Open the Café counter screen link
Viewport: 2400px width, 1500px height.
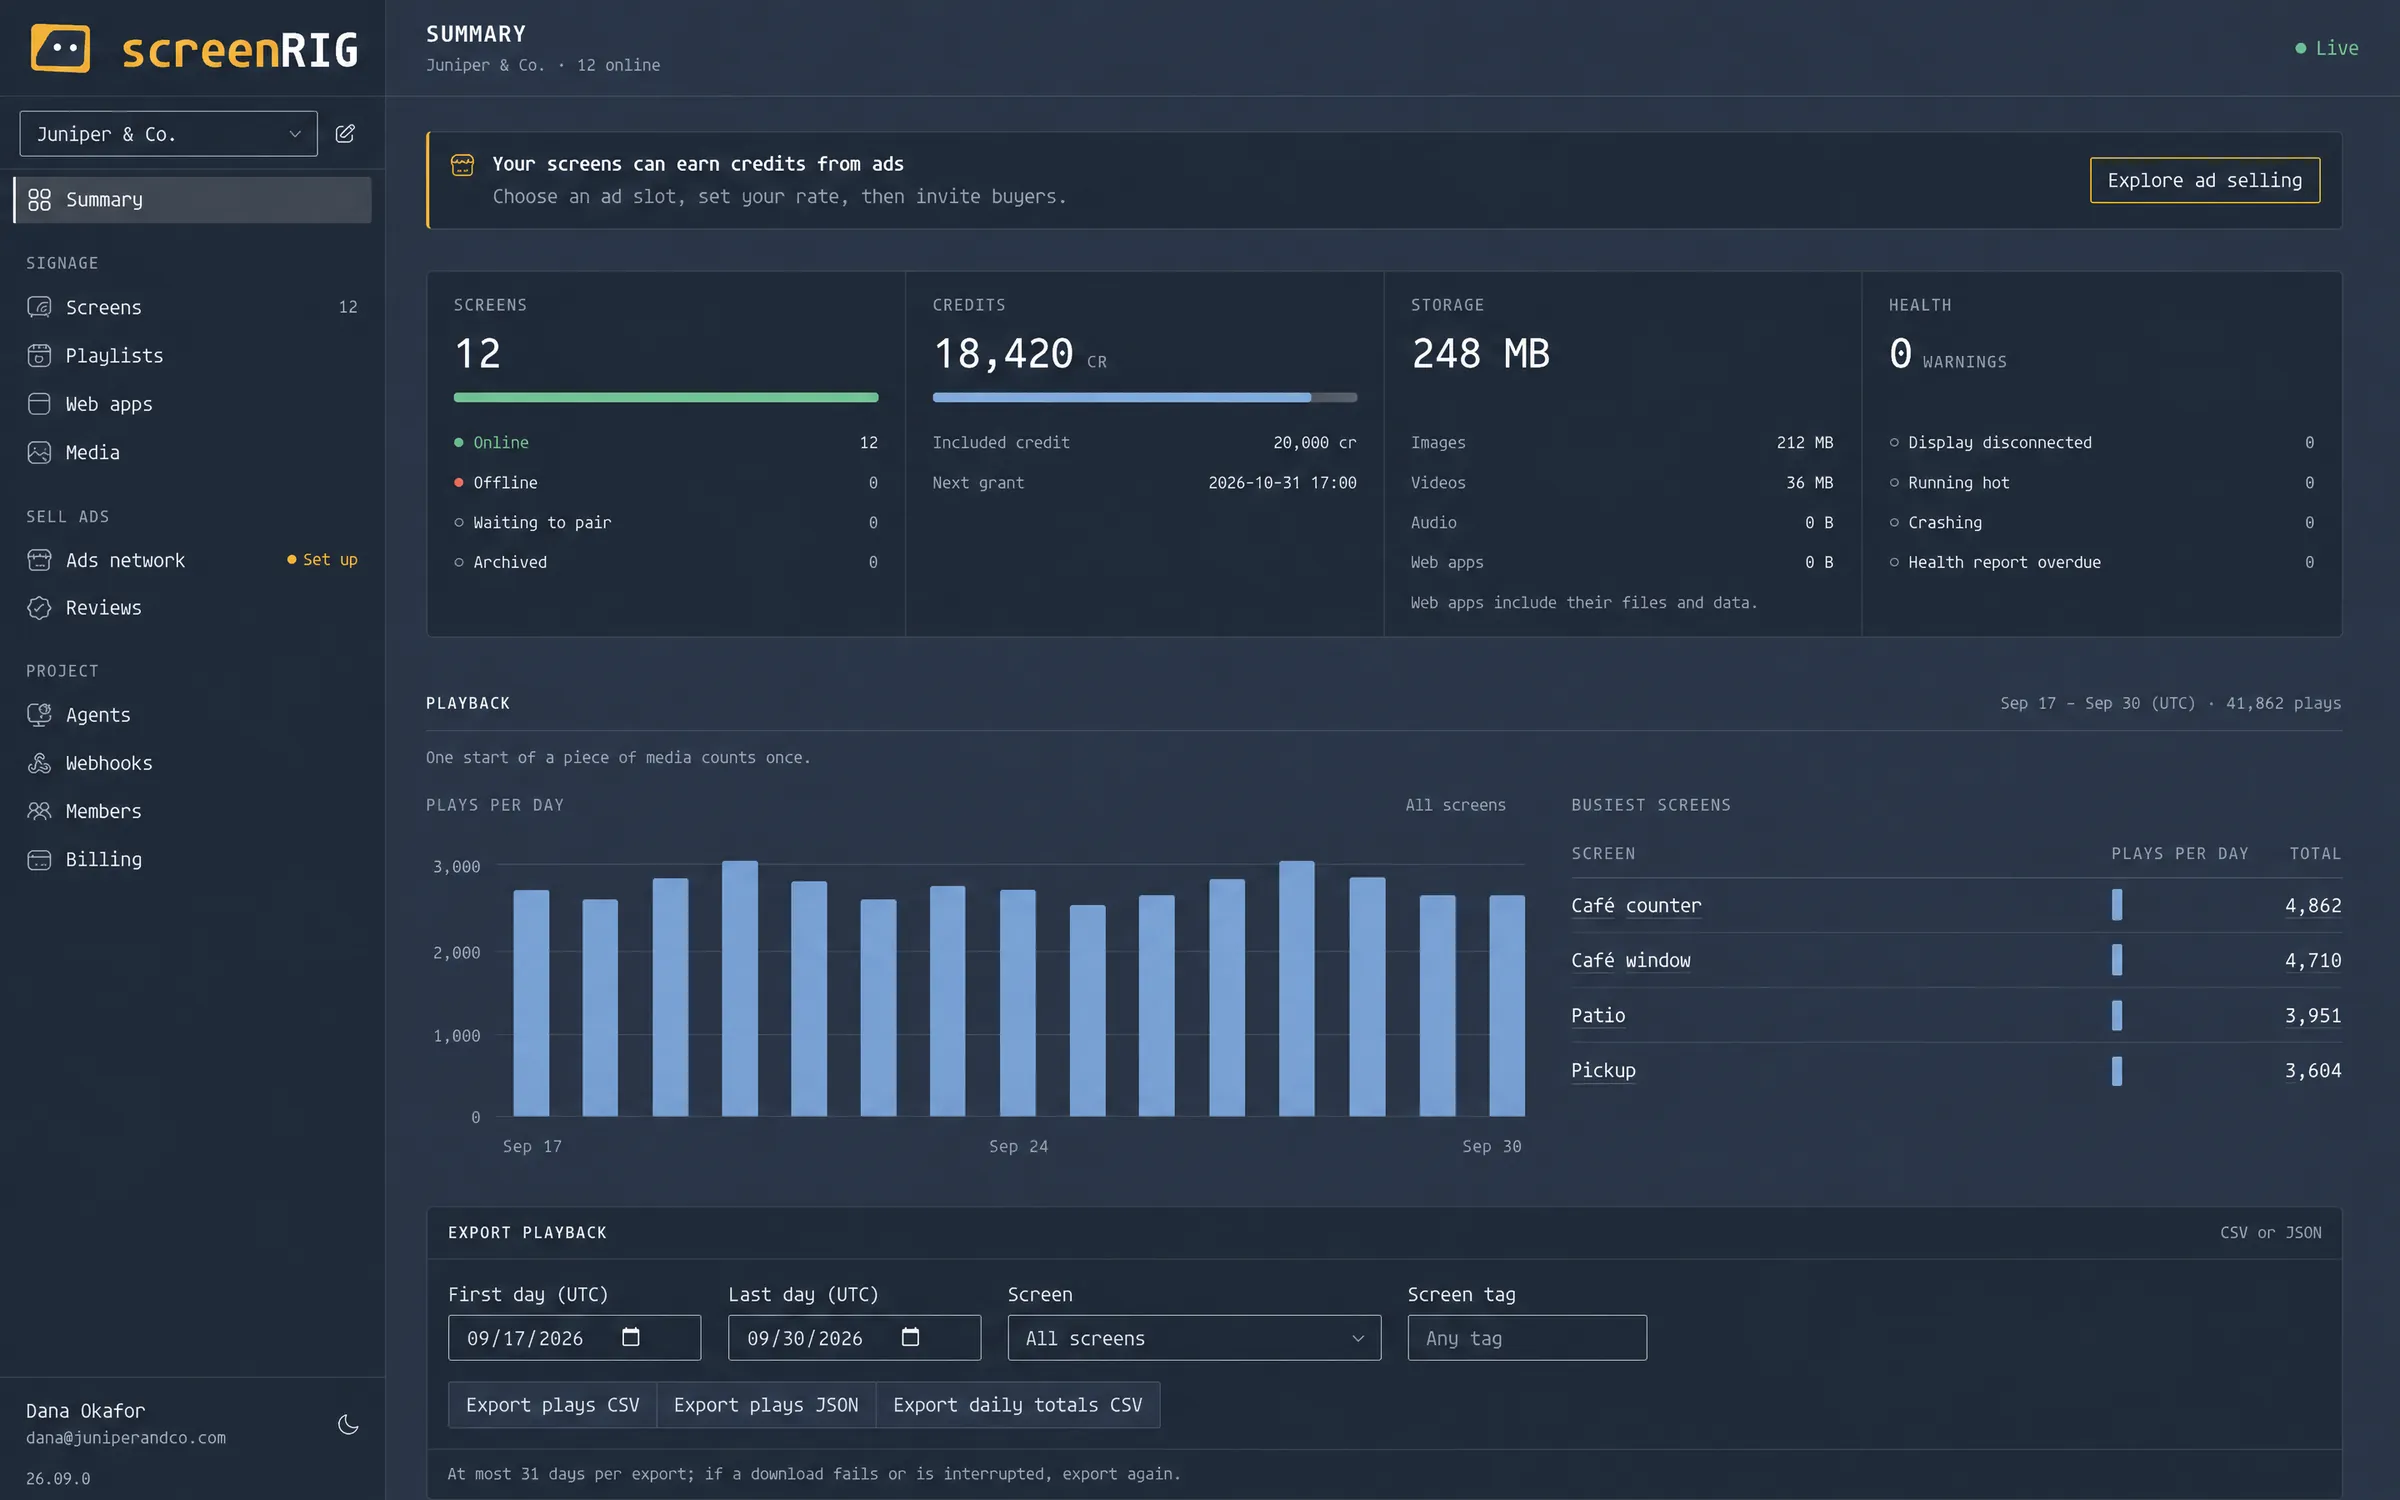pyautogui.click(x=1635, y=906)
